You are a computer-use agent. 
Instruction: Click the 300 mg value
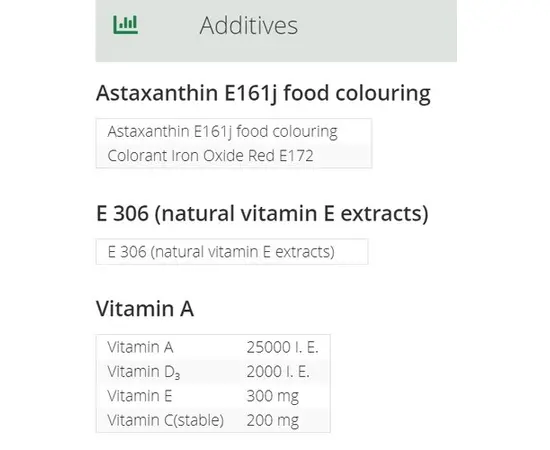(x=273, y=397)
